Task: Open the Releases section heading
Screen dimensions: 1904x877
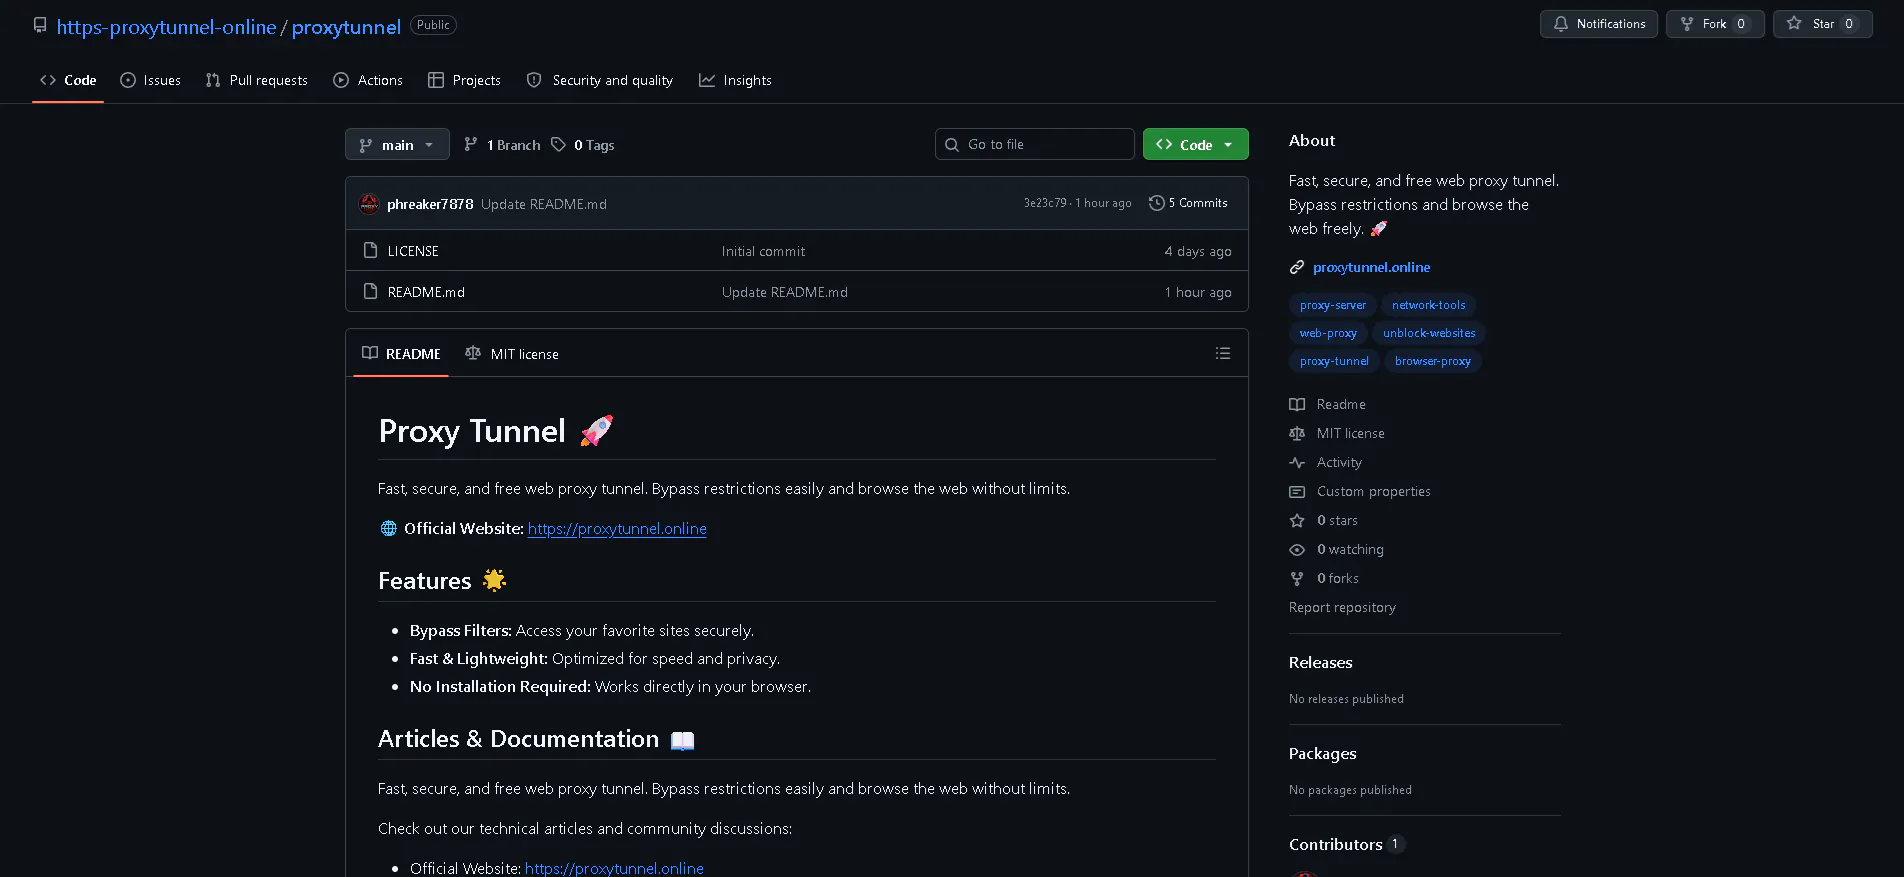Action: point(1320,662)
